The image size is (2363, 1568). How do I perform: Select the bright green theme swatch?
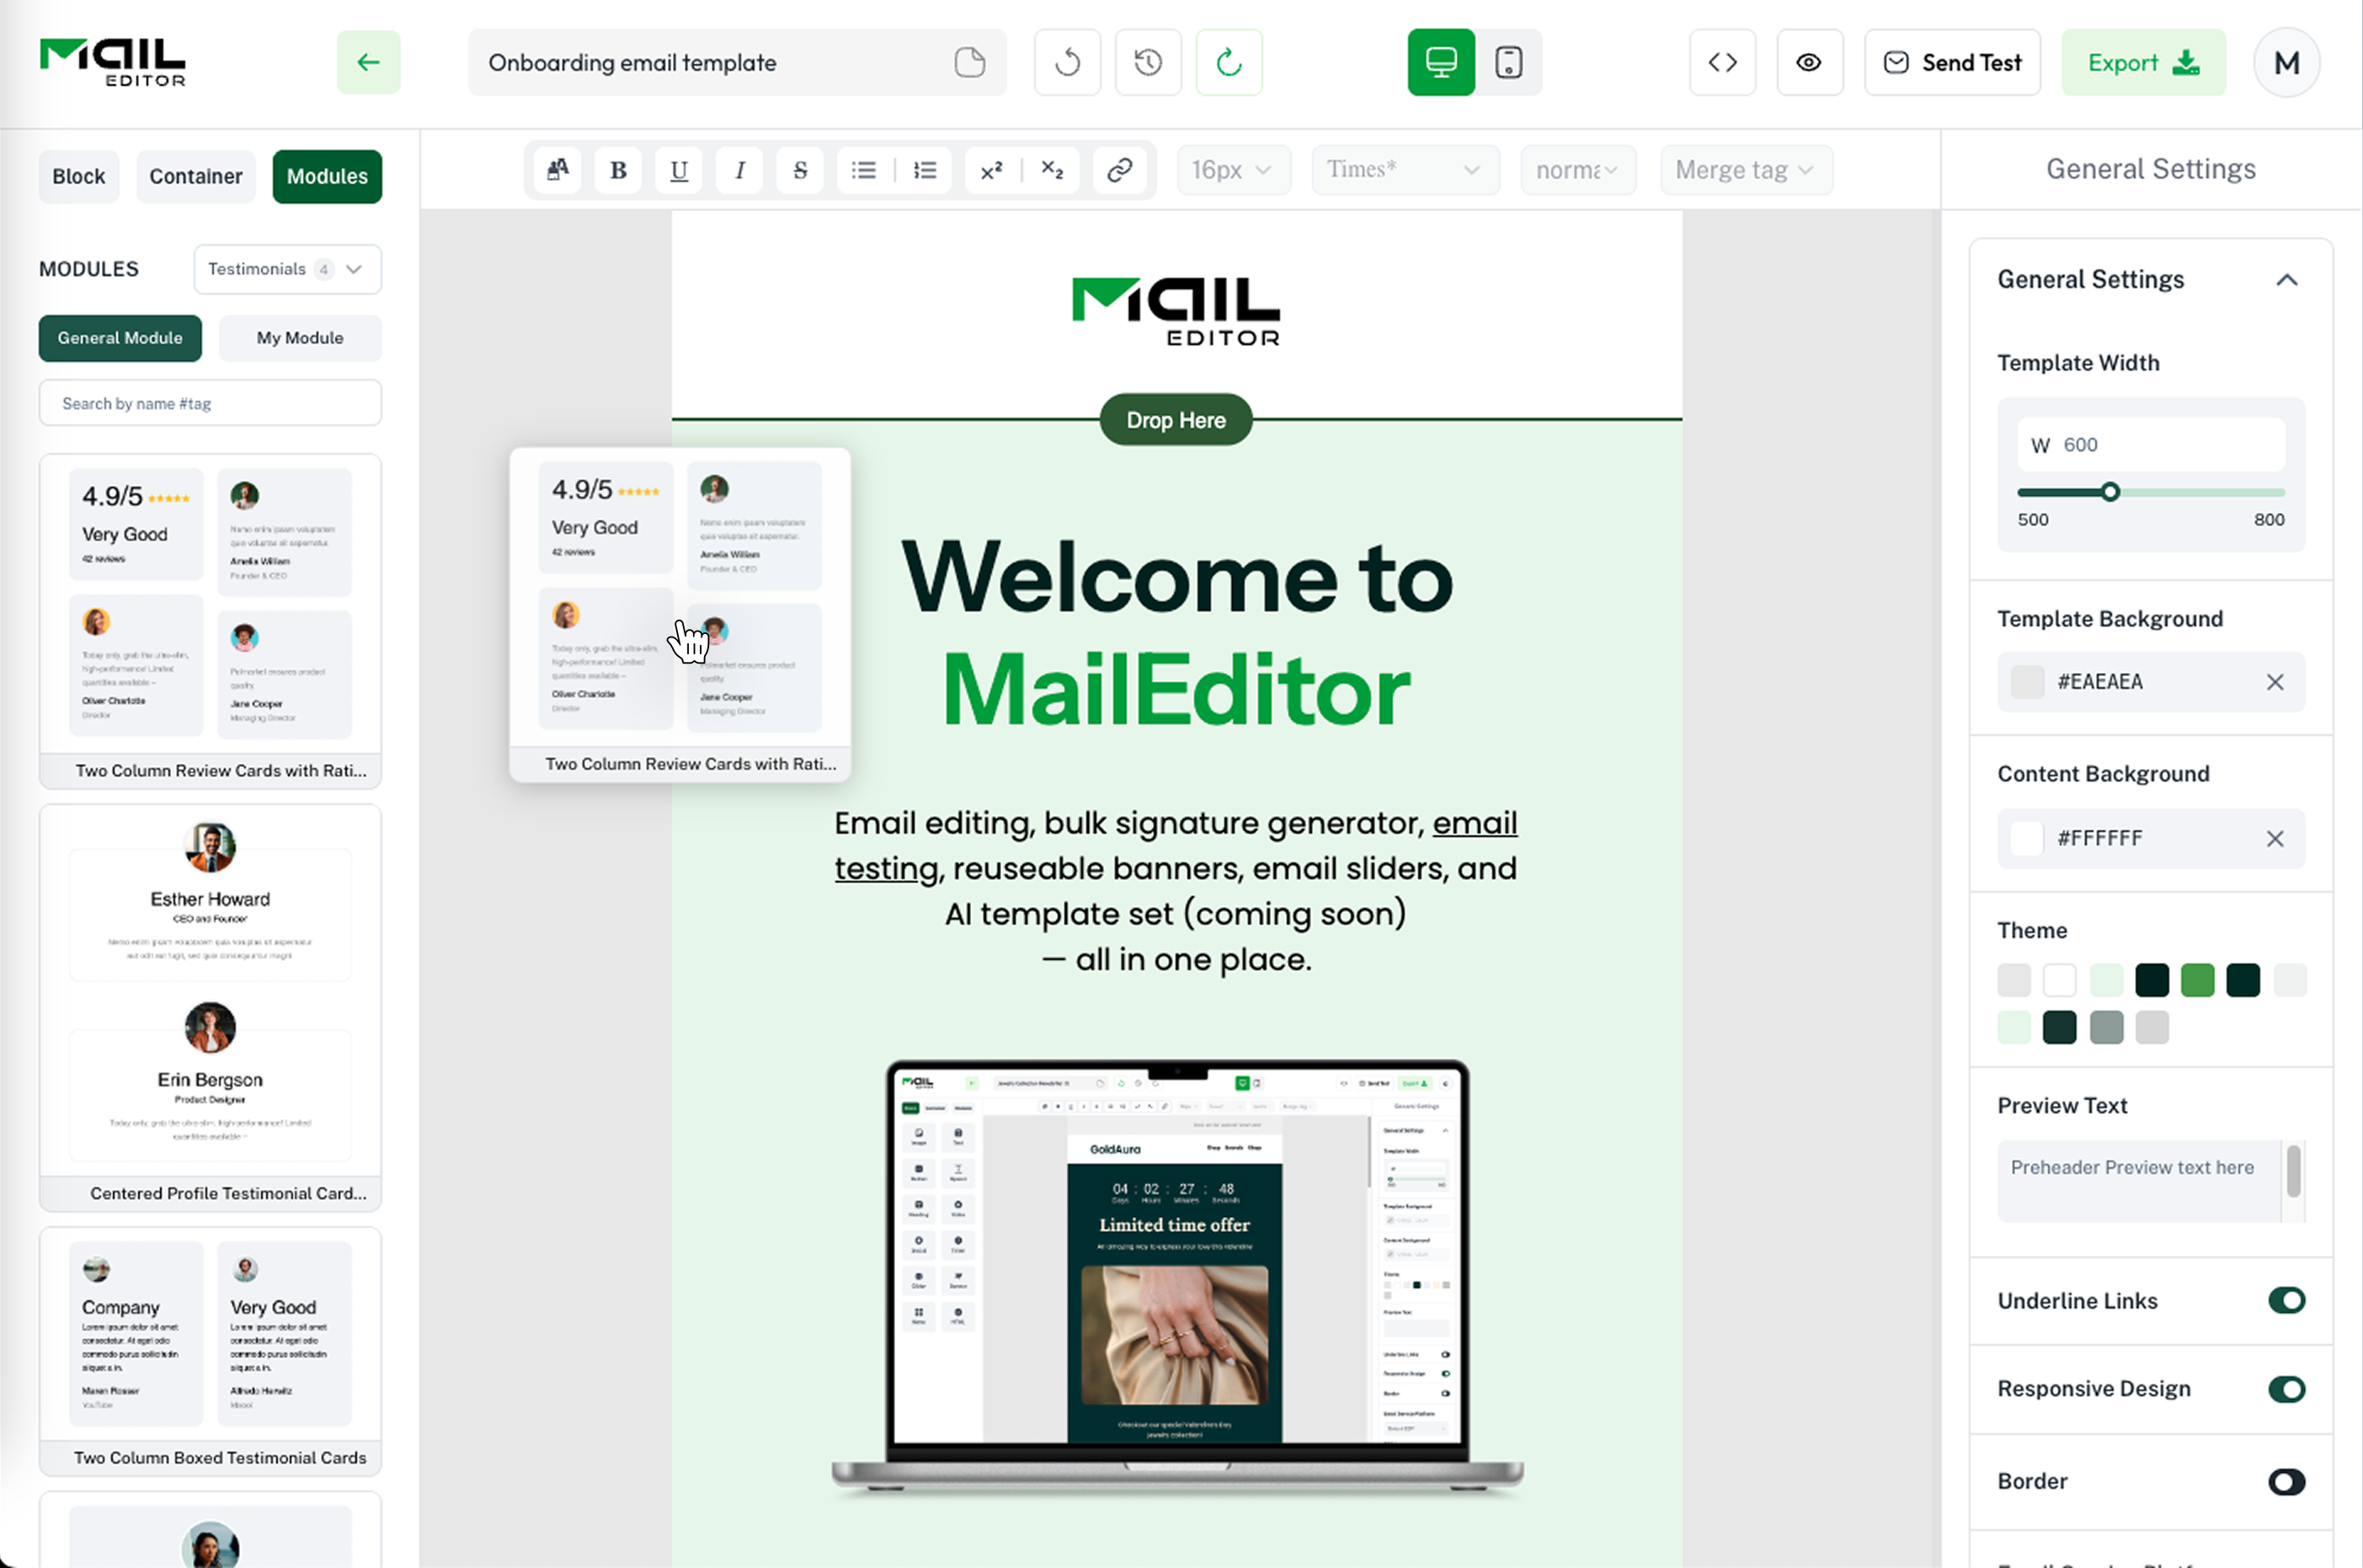(x=2197, y=980)
